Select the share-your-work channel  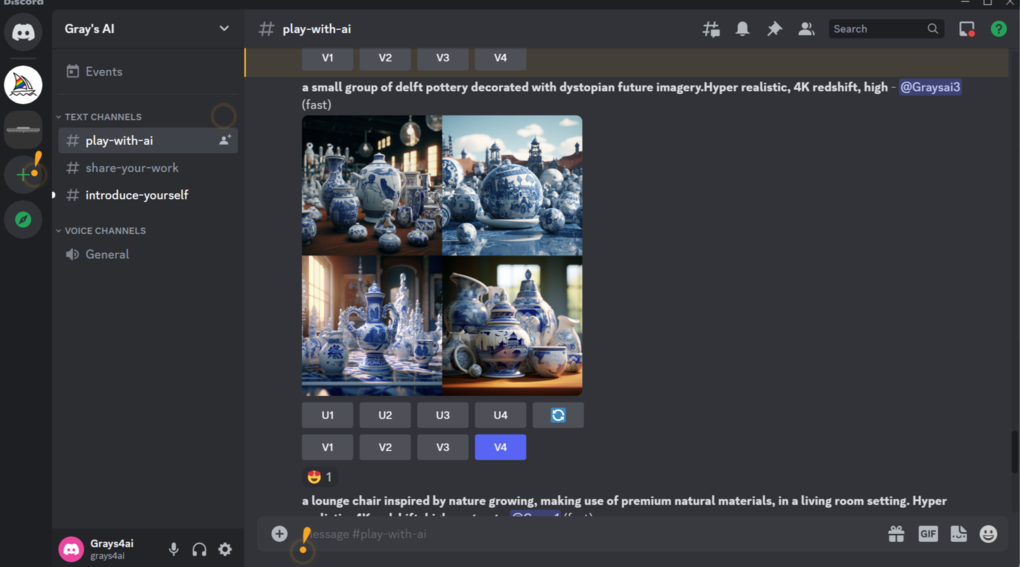click(131, 168)
